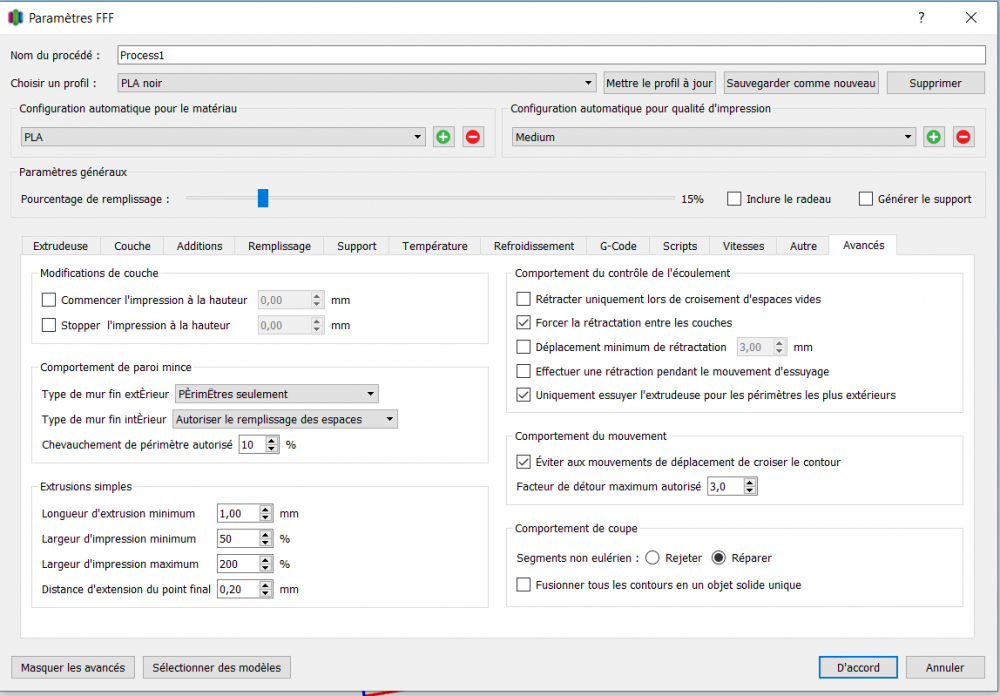Click the green add print quality icon
The image size is (1000, 696).
point(934,137)
